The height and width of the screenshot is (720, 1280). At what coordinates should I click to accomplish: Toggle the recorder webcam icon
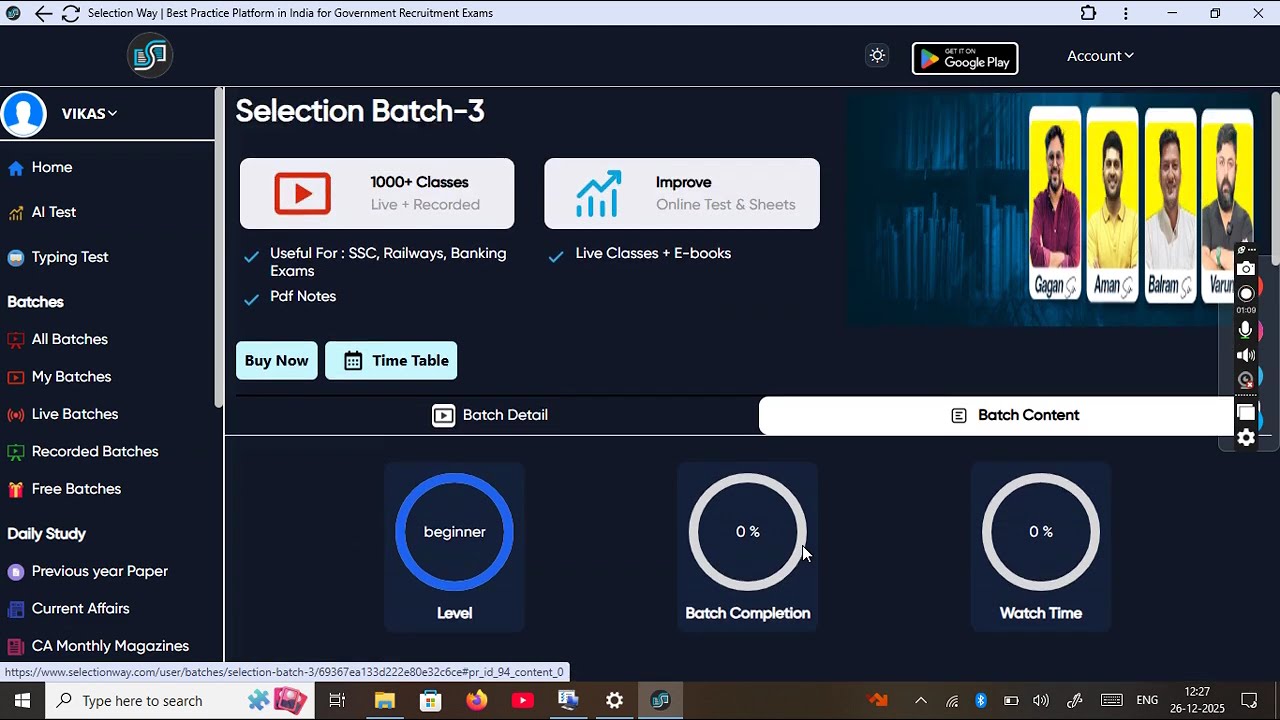pyautogui.click(x=1246, y=379)
